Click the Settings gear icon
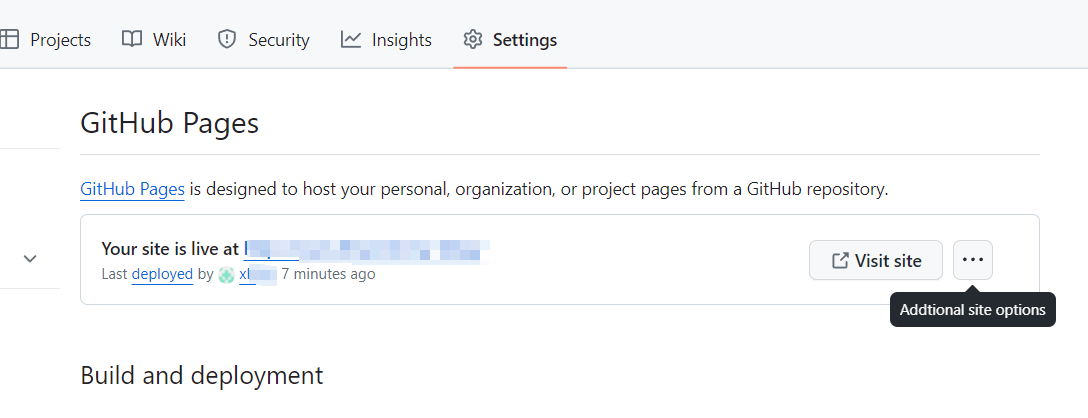1088x418 pixels. pyautogui.click(x=472, y=40)
